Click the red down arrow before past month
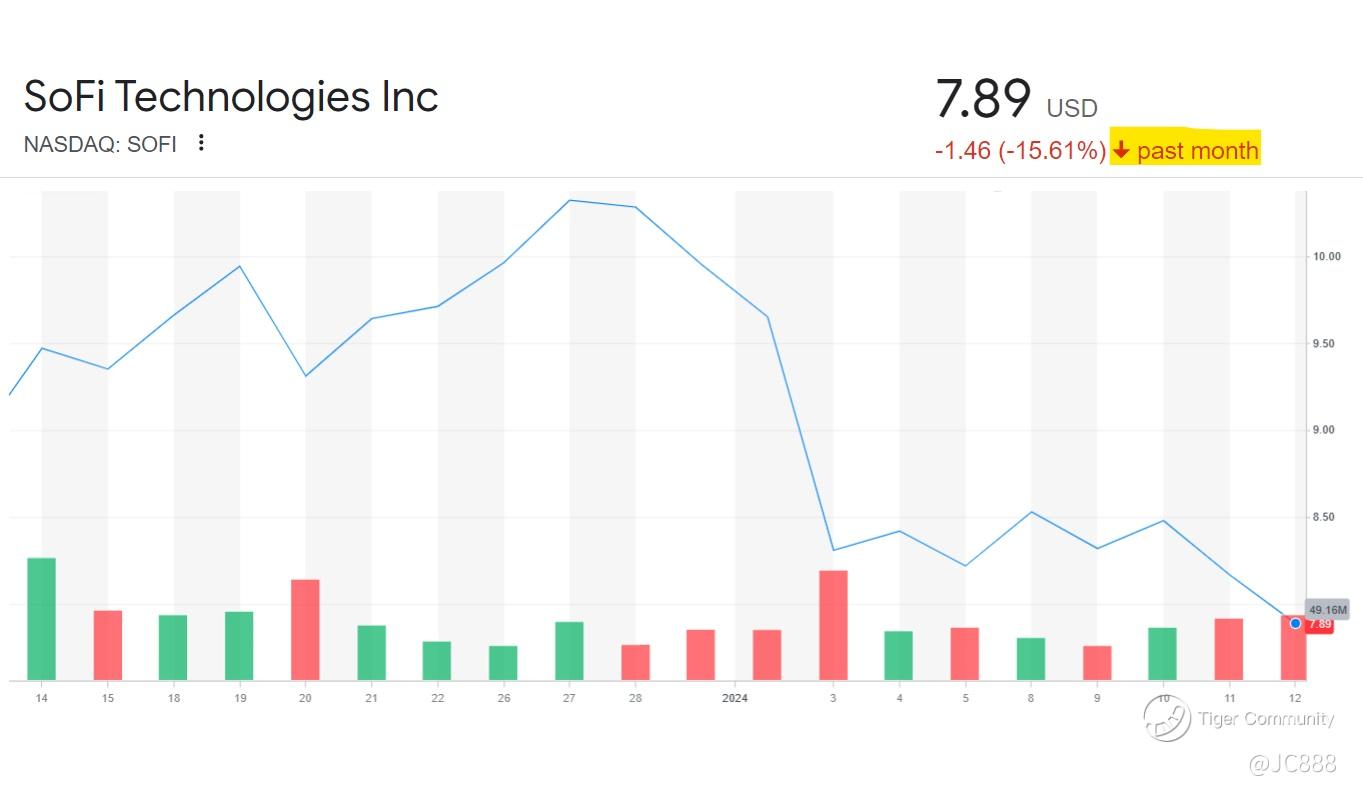 click(x=1121, y=150)
